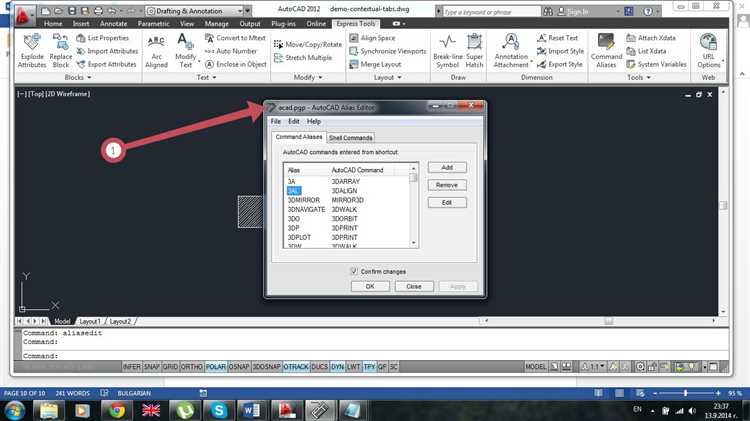Click Synchronize Viewports
This screenshot has height=421, width=750.
[x=388, y=51]
